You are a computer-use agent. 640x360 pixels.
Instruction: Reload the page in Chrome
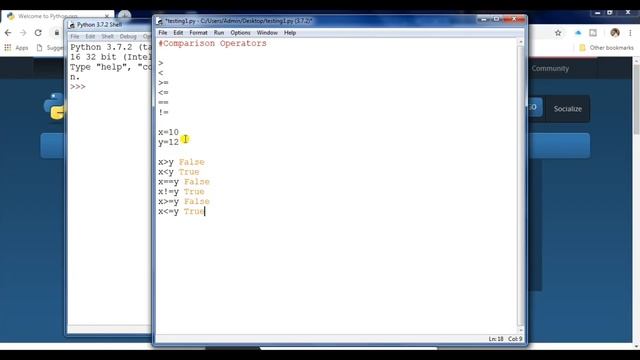38,33
